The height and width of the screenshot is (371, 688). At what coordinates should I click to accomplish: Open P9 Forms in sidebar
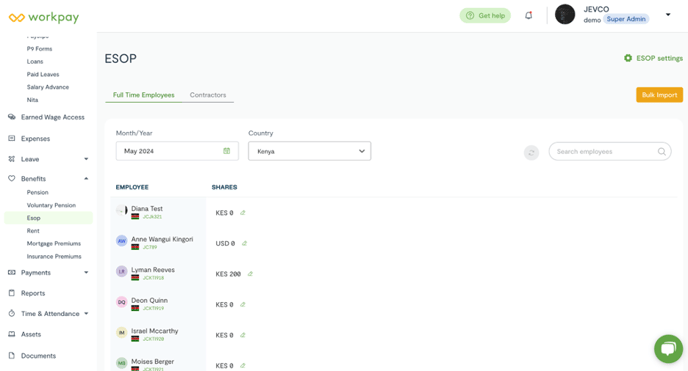click(39, 49)
